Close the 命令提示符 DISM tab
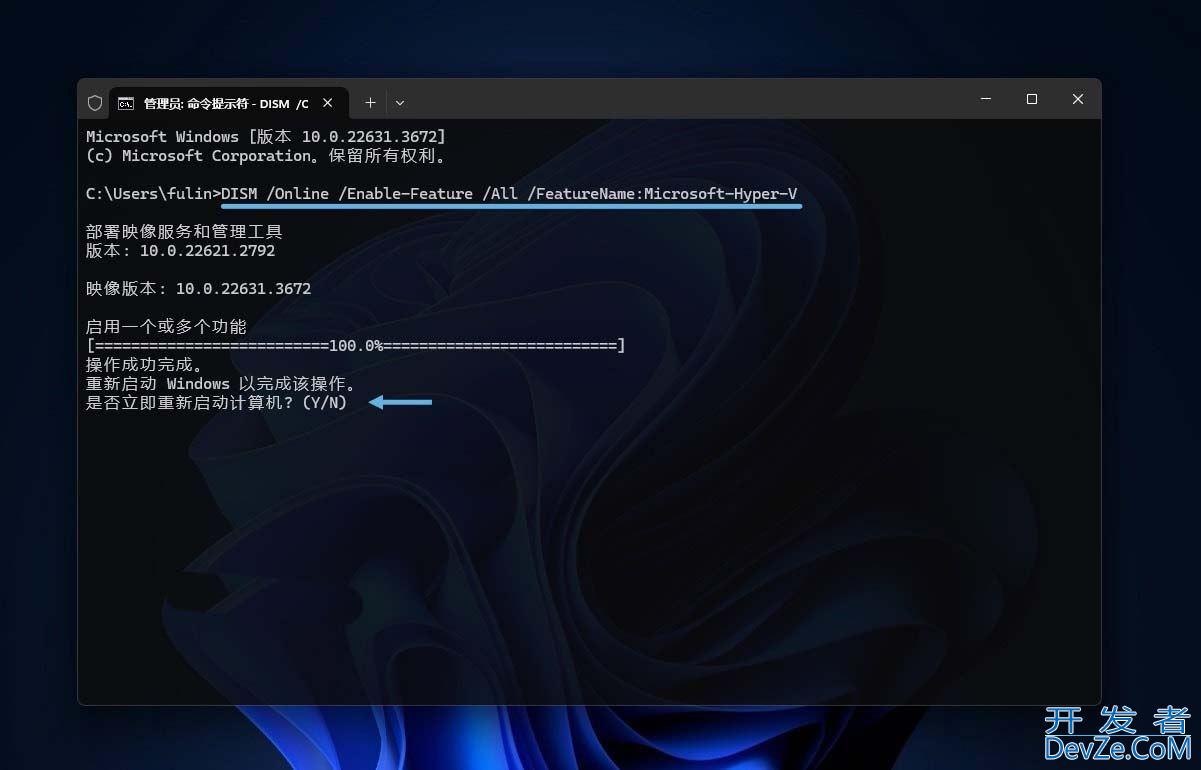The width and height of the screenshot is (1201, 770). coord(328,103)
